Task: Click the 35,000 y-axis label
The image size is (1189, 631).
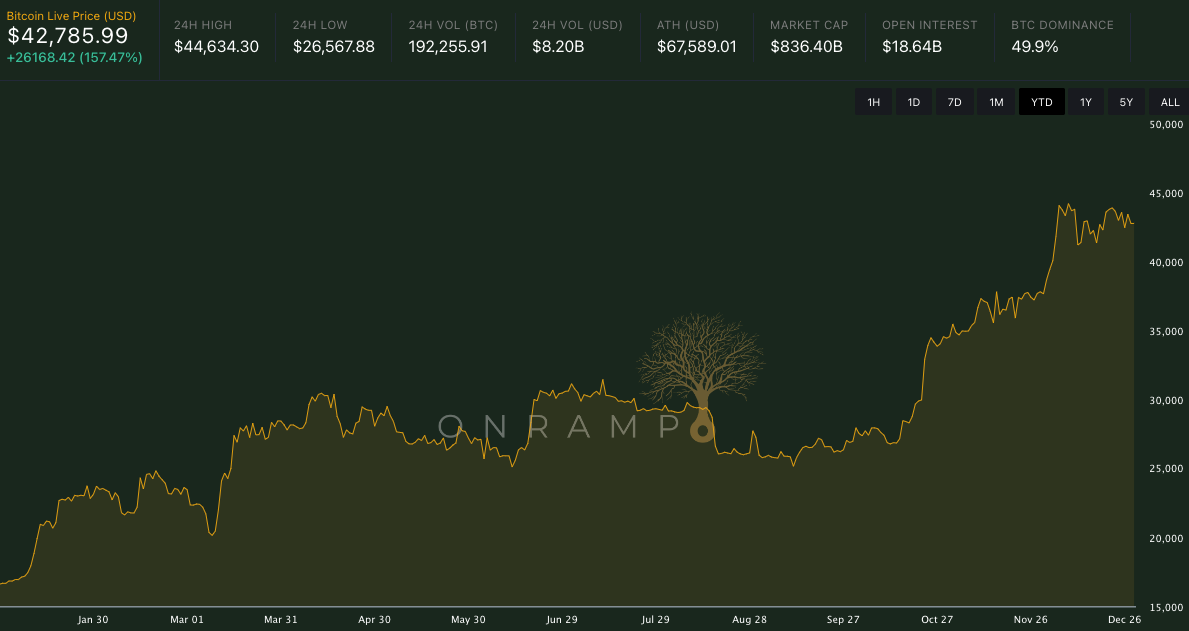Action: [x=1166, y=331]
